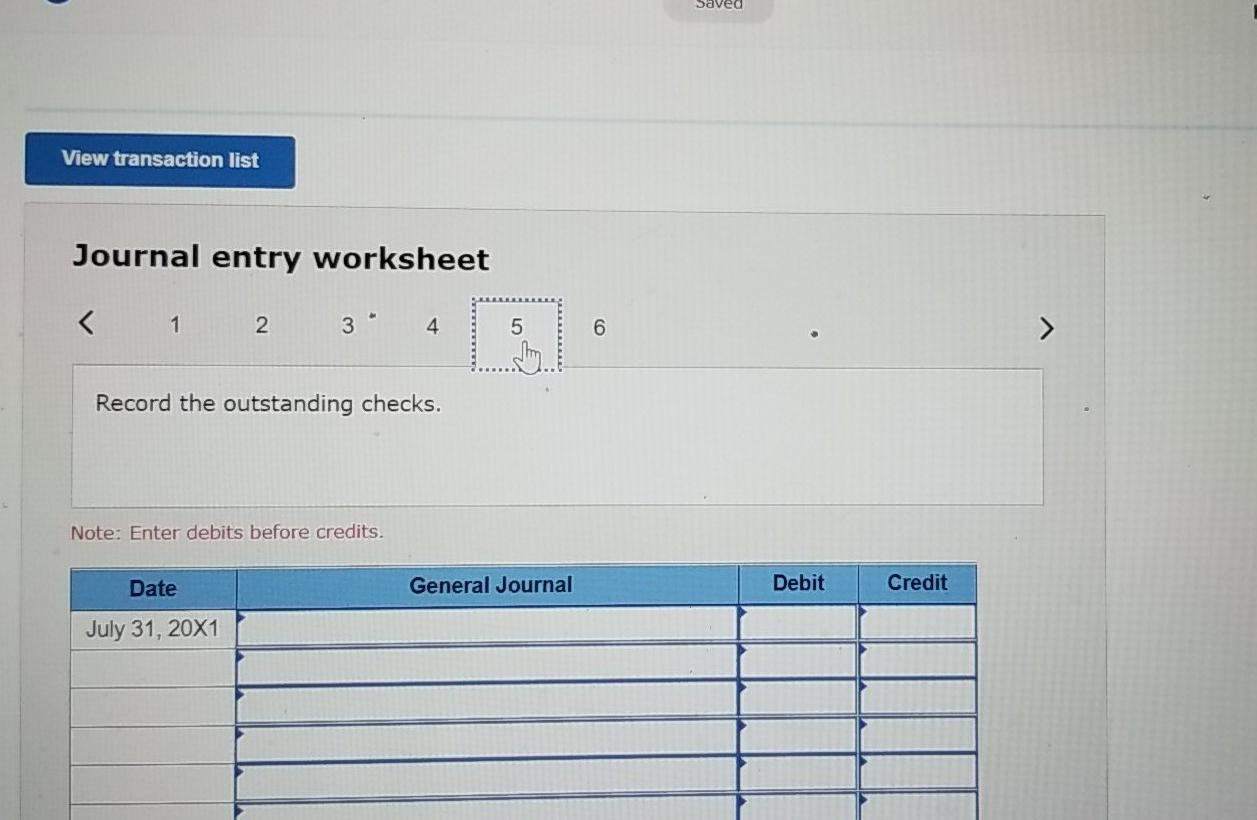Viewport: 1257px width, 820px height.
Task: Click the Debit column header
Action: click(x=798, y=583)
